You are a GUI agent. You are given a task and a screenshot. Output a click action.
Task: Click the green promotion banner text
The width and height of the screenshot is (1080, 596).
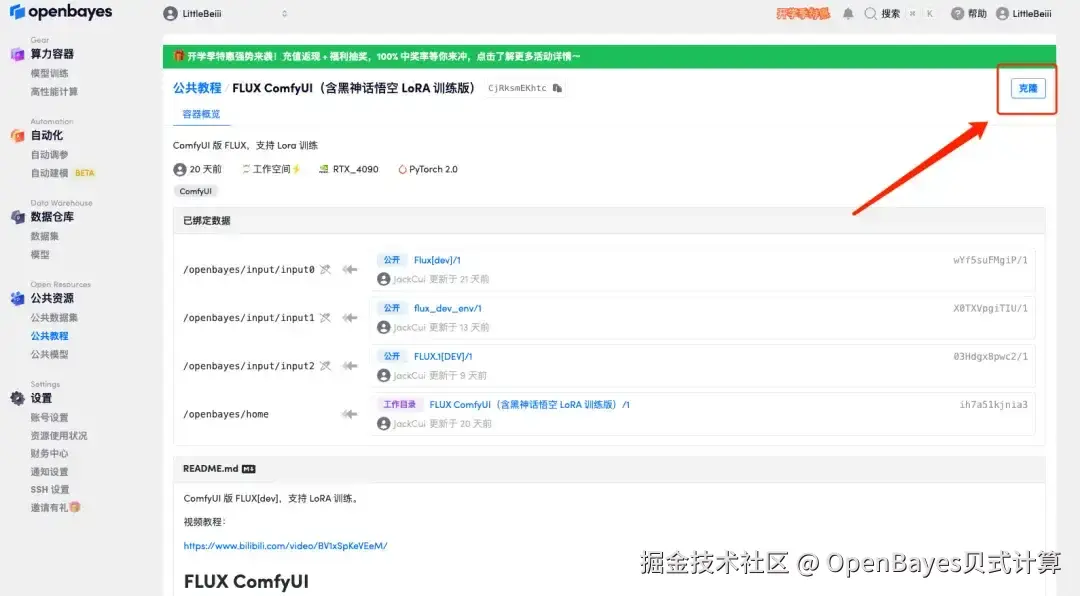coord(384,56)
